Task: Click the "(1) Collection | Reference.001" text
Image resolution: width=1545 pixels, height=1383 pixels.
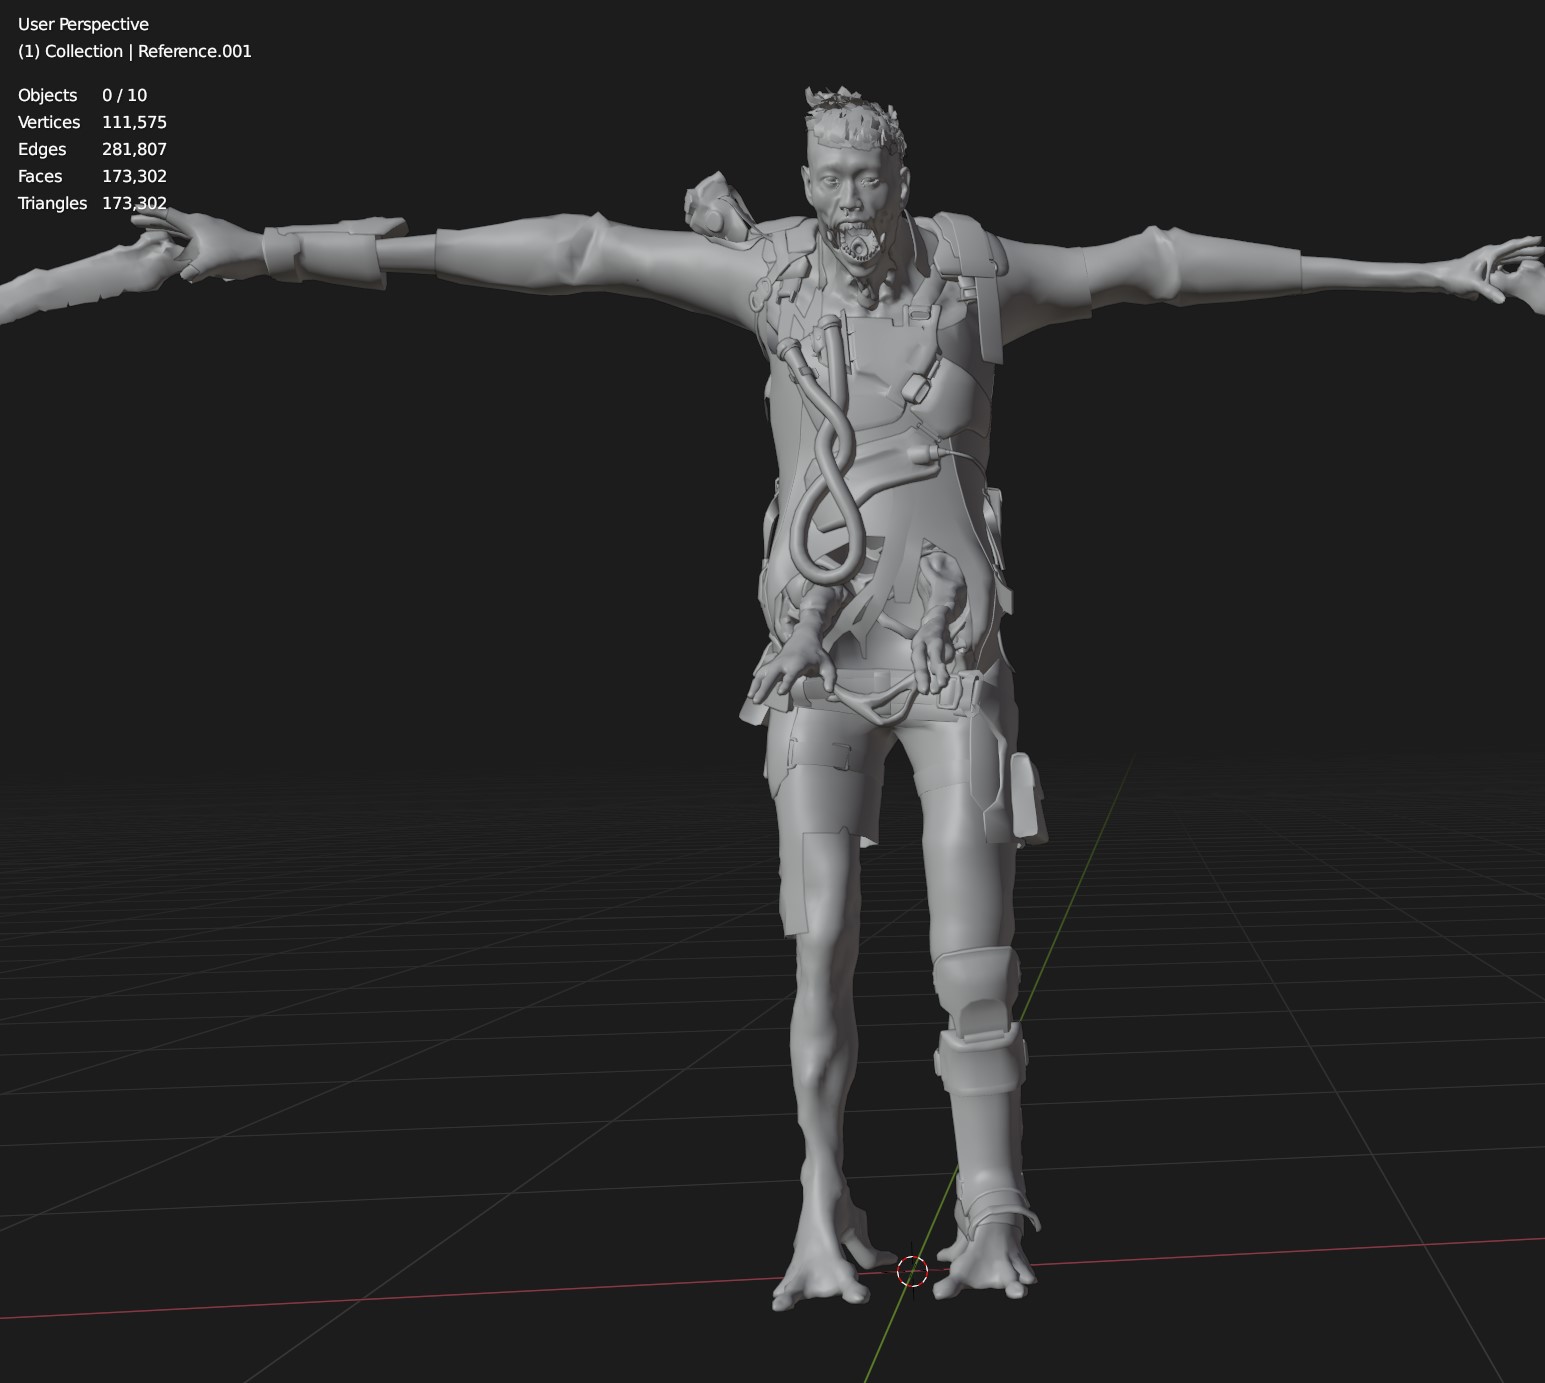Action: (135, 51)
